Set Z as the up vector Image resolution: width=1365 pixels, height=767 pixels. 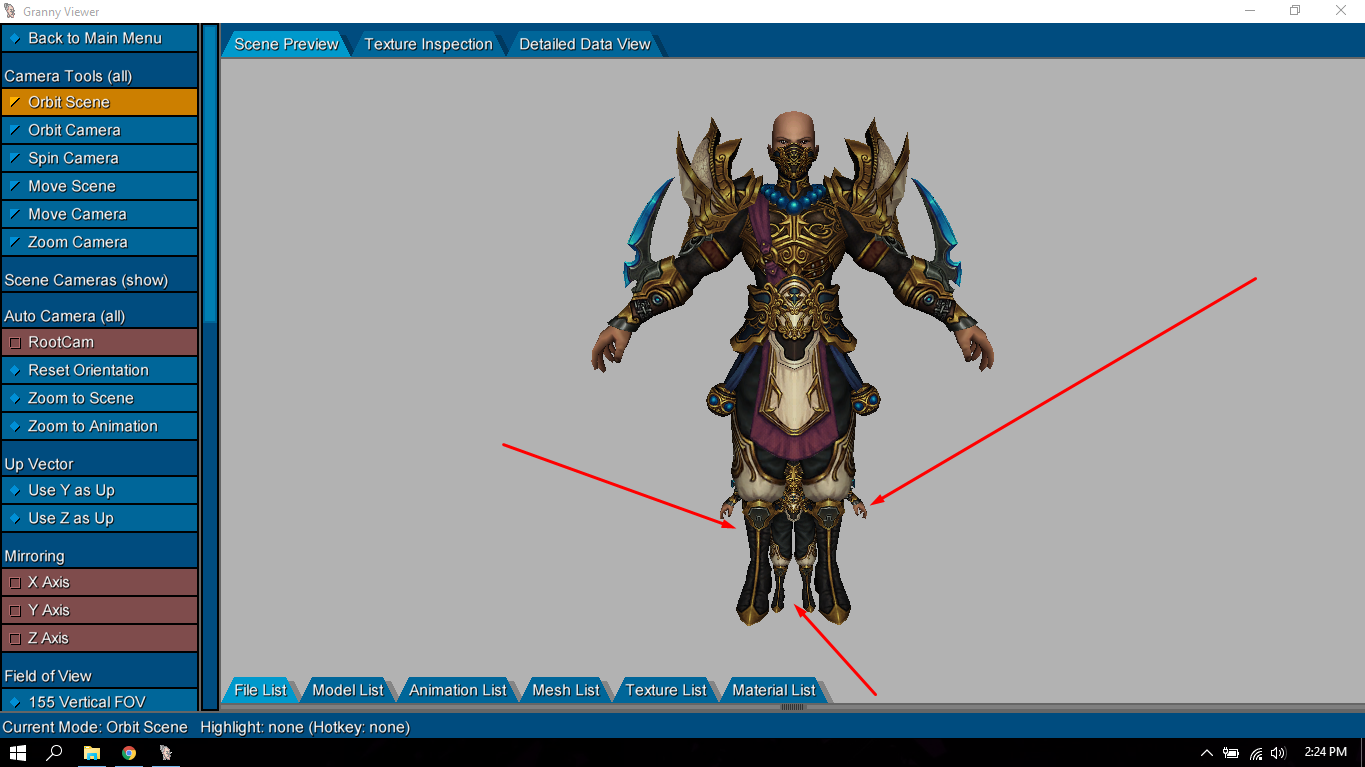[99, 518]
